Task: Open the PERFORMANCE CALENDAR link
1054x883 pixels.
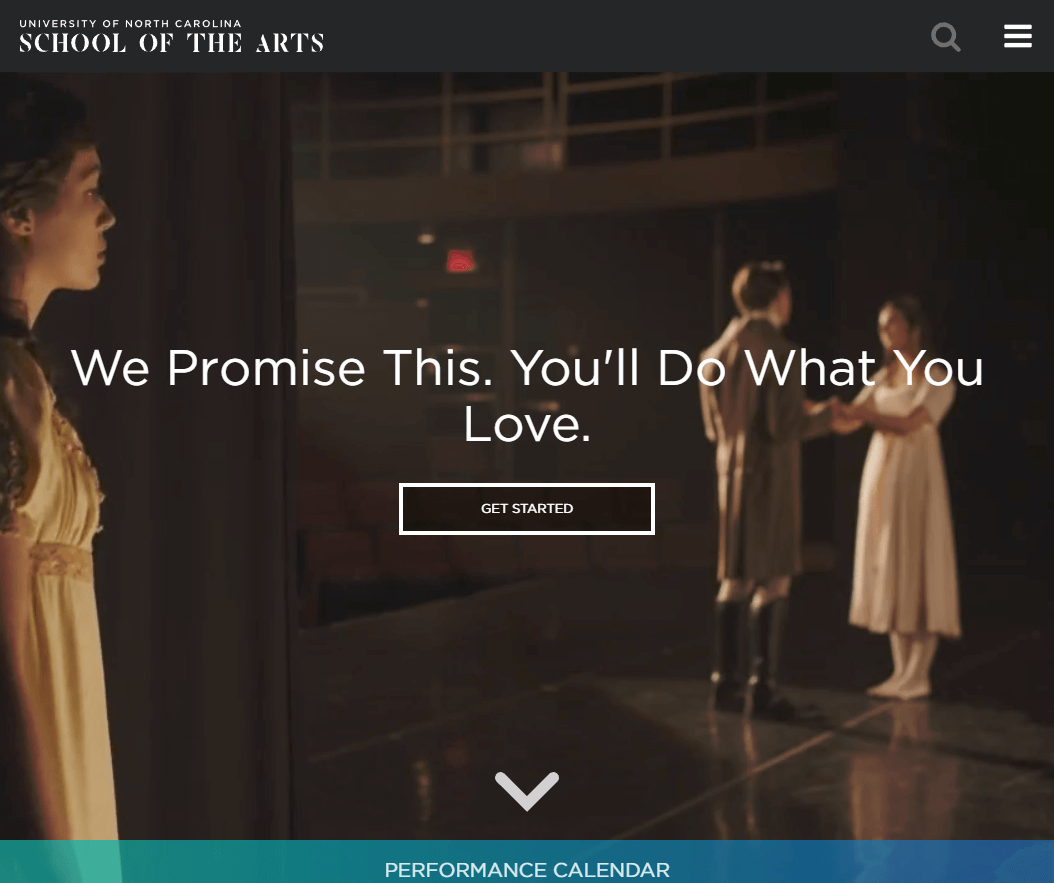Action: (x=527, y=870)
